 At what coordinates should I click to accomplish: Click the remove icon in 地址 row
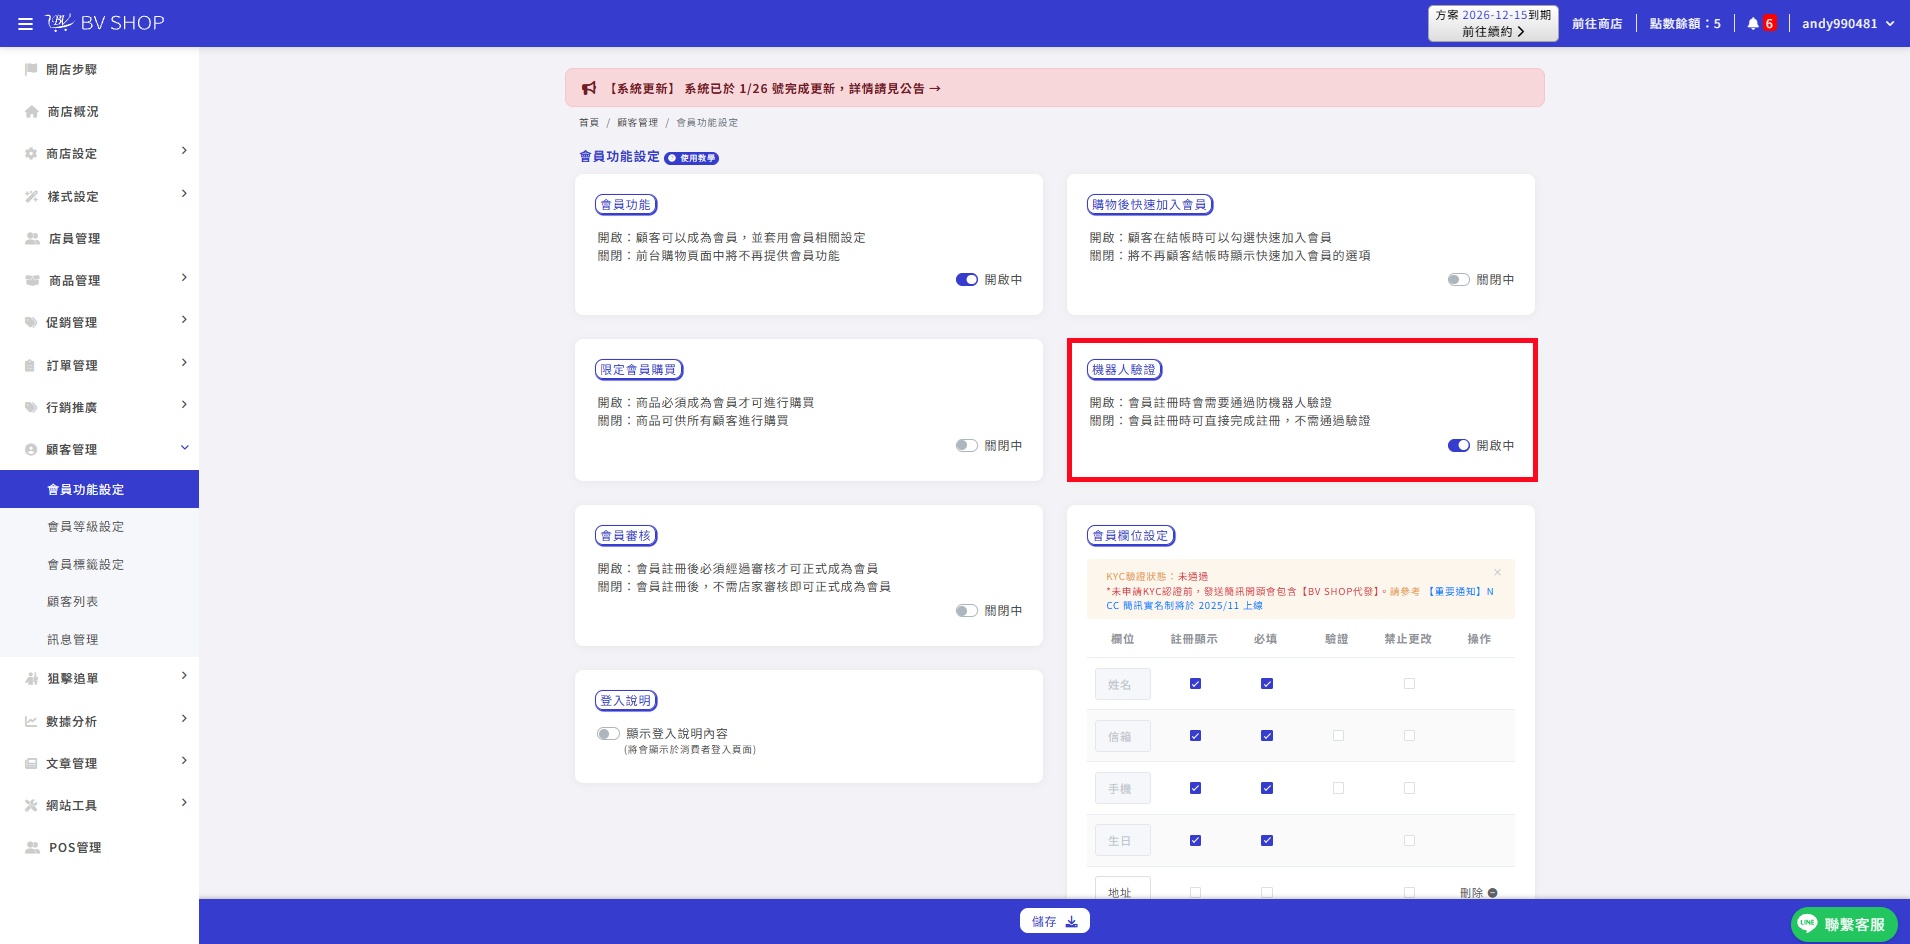click(x=1492, y=893)
